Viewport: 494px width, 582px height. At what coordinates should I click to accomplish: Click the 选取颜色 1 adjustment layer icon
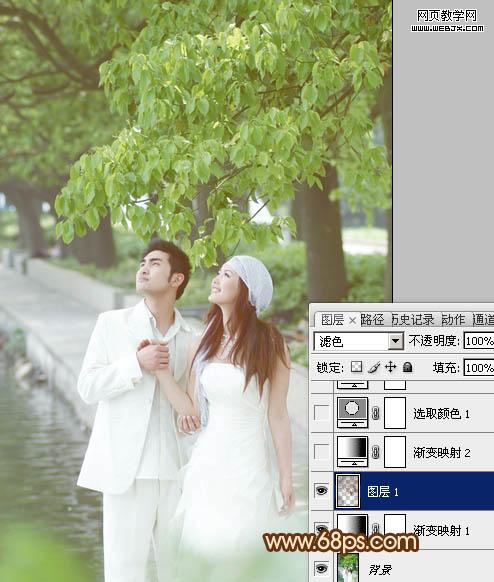point(352,412)
